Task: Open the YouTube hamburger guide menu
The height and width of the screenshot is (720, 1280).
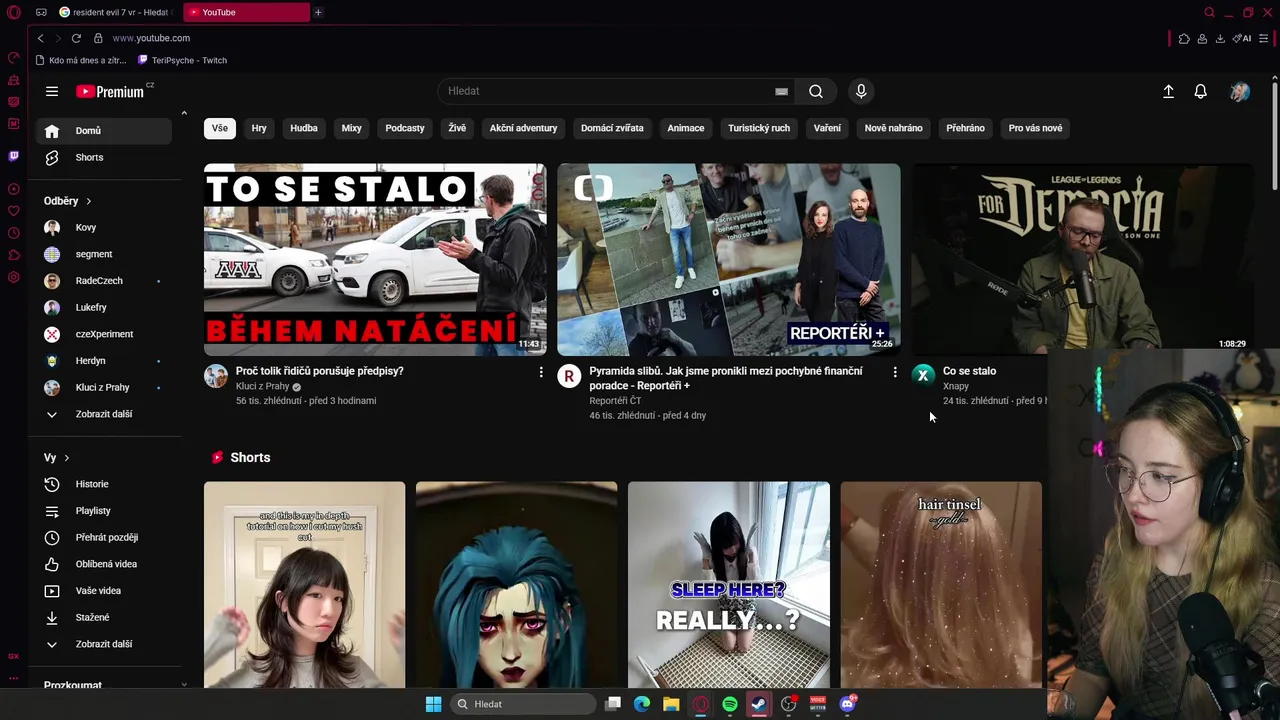Action: 52,91
